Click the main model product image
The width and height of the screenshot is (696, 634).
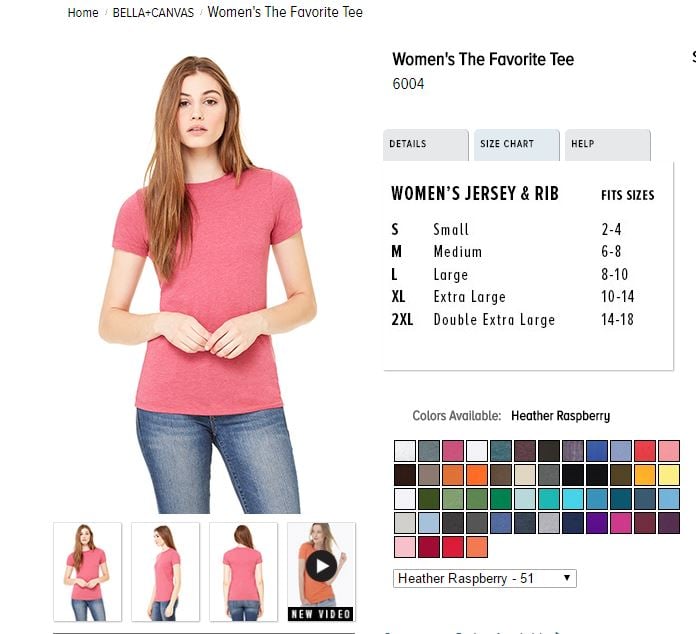point(208,284)
